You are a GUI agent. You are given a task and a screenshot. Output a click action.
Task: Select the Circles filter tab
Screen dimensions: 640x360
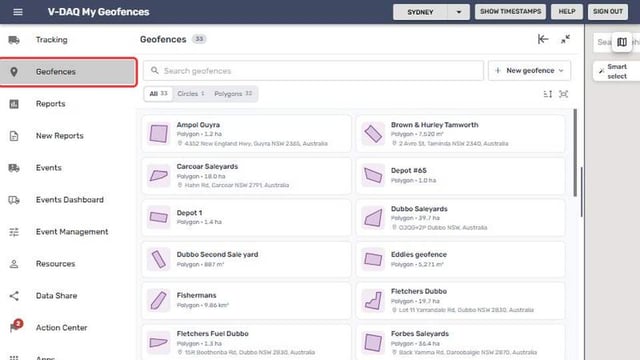click(x=191, y=94)
